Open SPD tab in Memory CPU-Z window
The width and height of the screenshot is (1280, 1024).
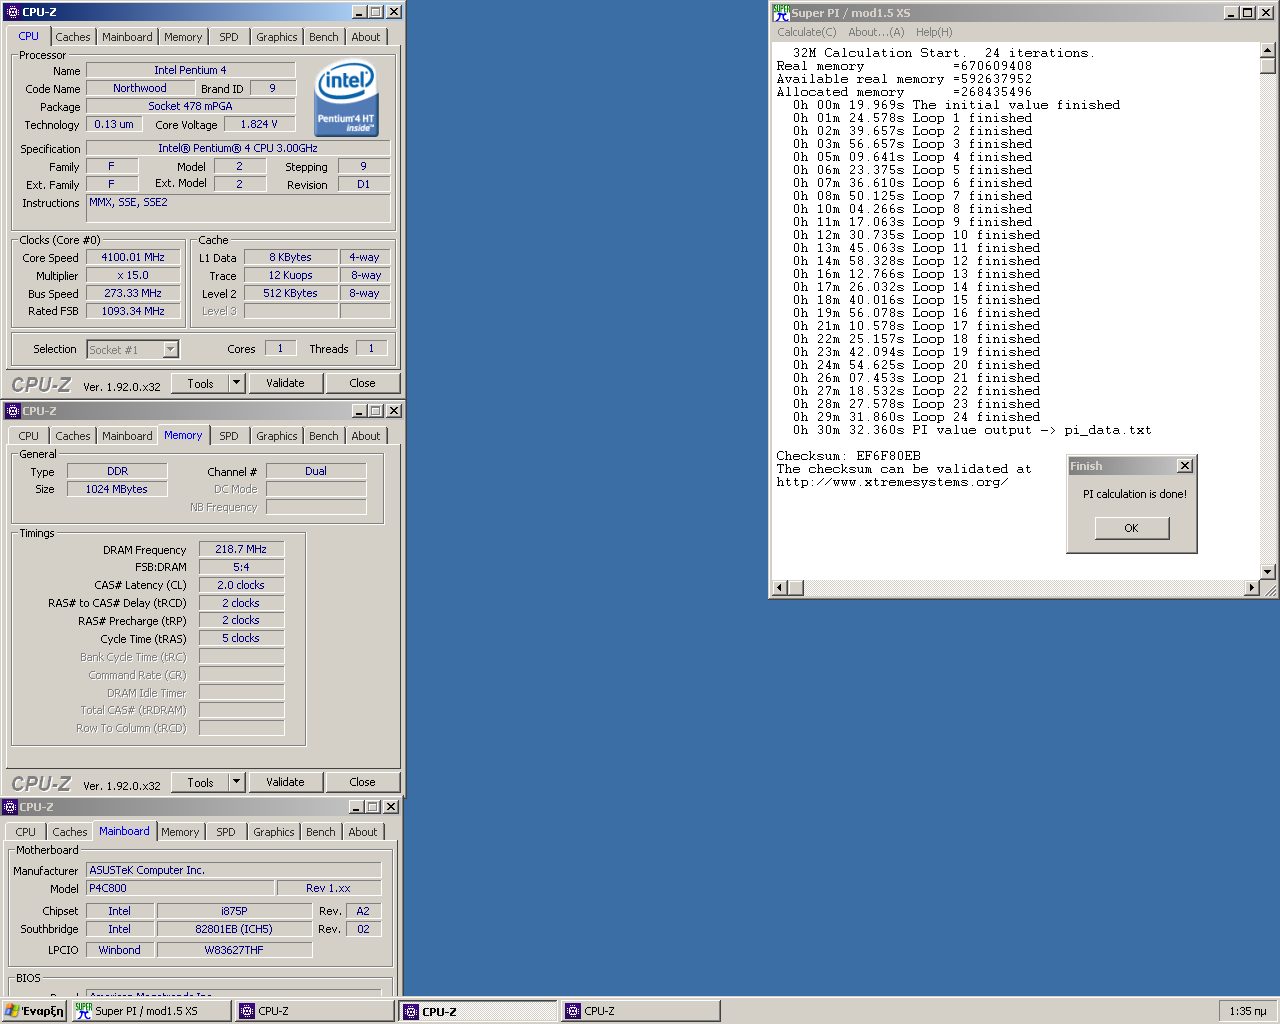pyautogui.click(x=229, y=436)
